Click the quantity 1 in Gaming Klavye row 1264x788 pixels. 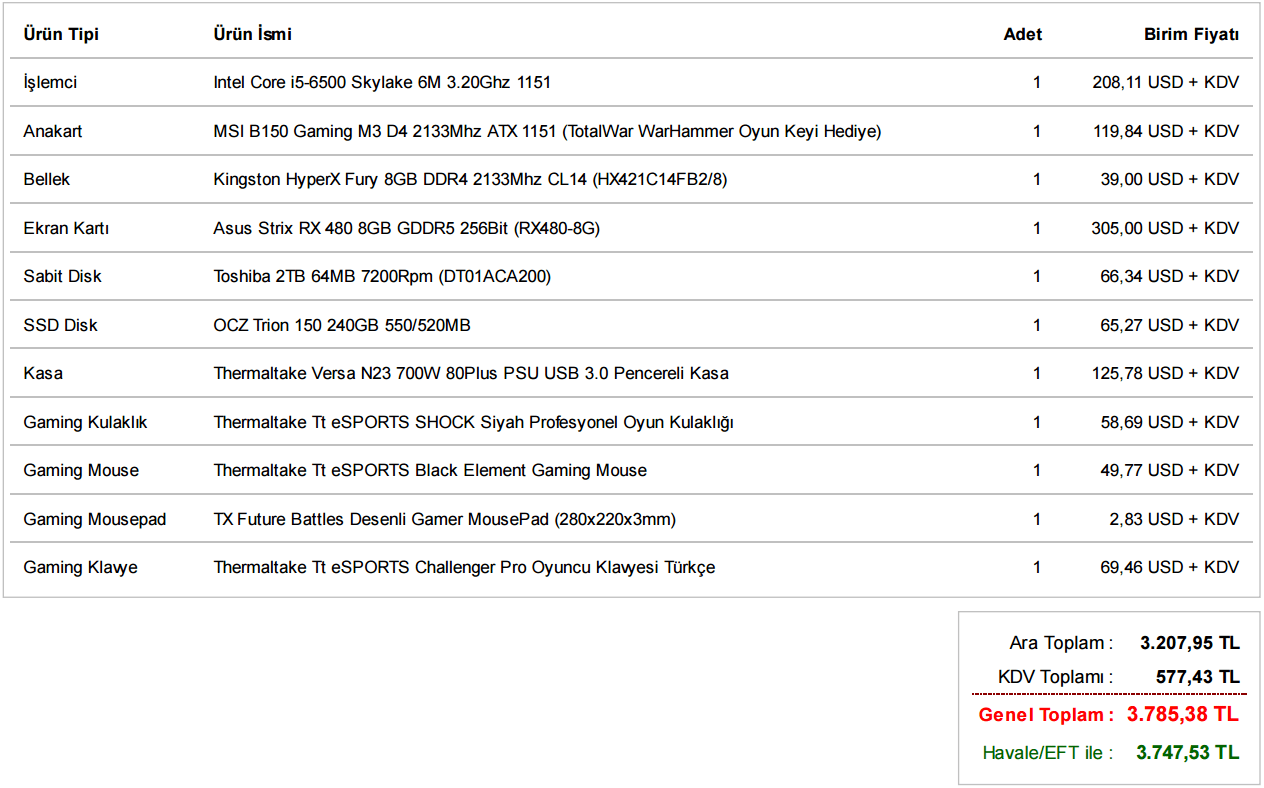coord(1037,567)
